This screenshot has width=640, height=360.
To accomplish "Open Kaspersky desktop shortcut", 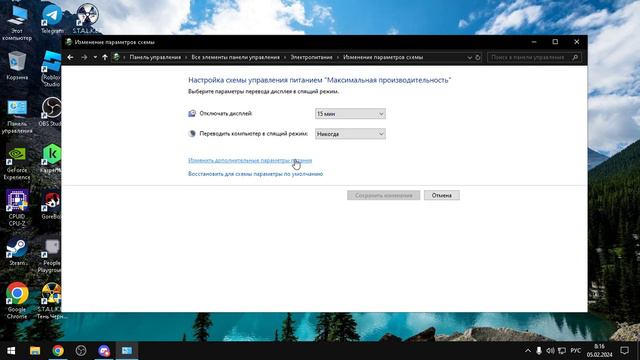I will 51,158.
